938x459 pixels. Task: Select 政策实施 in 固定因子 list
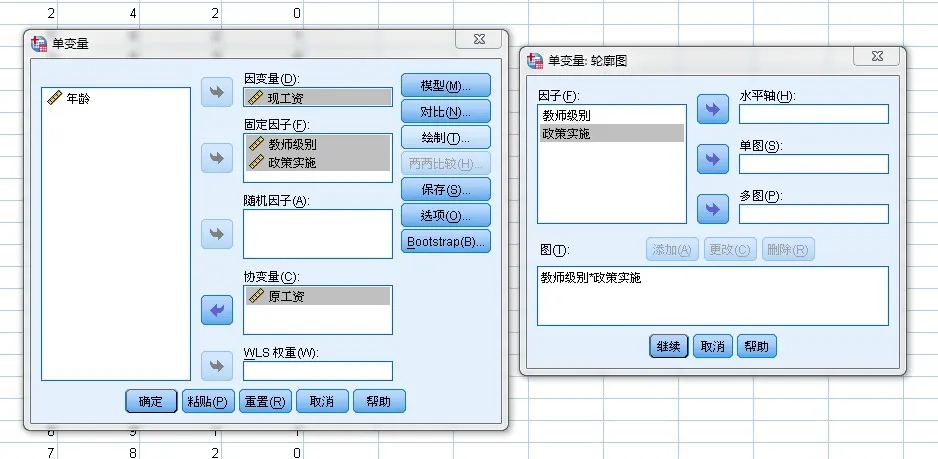click(x=318, y=162)
